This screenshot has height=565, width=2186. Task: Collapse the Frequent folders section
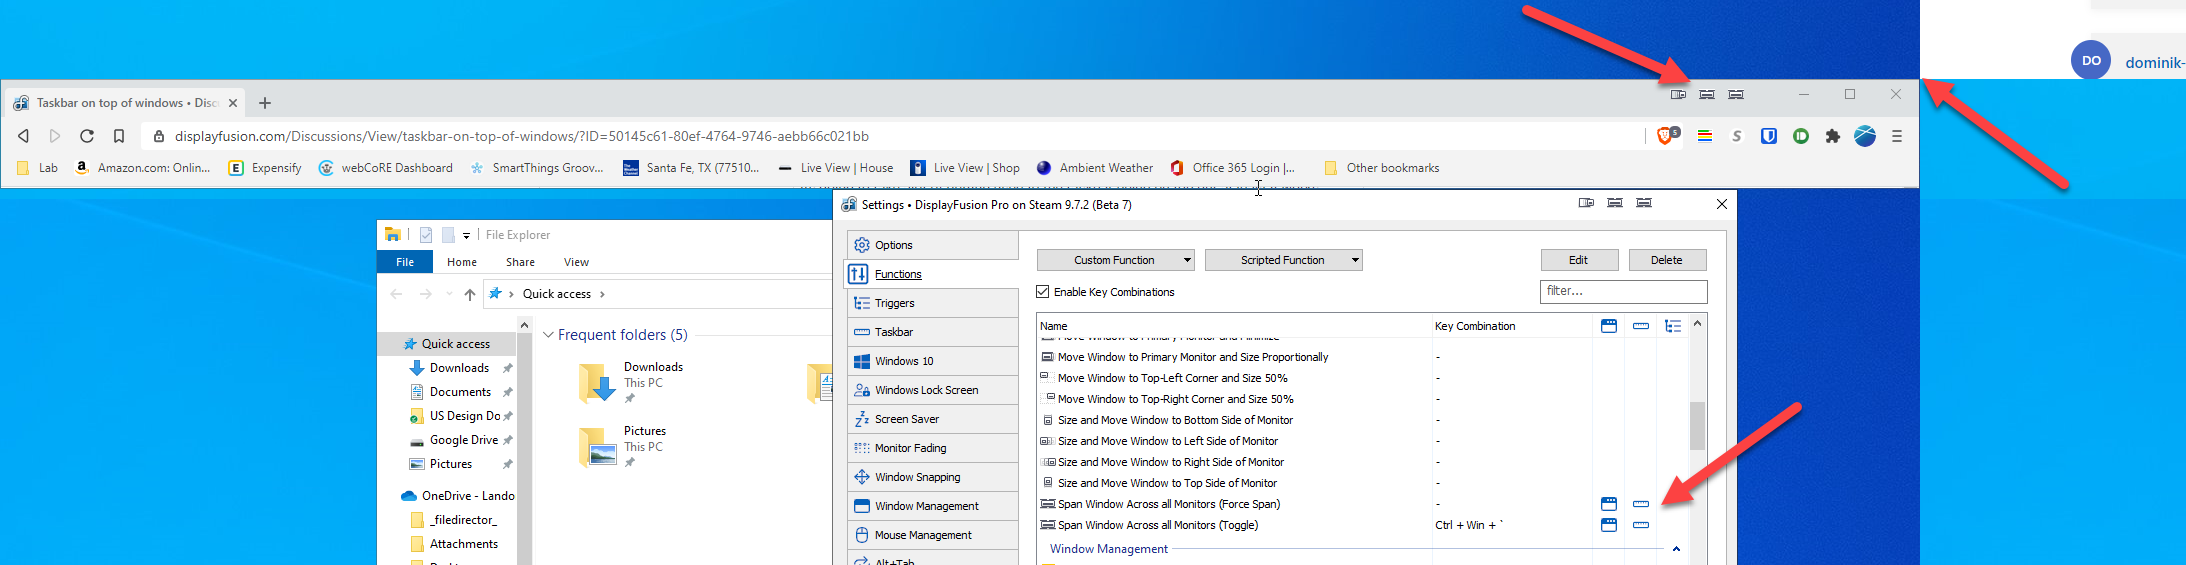(x=548, y=335)
